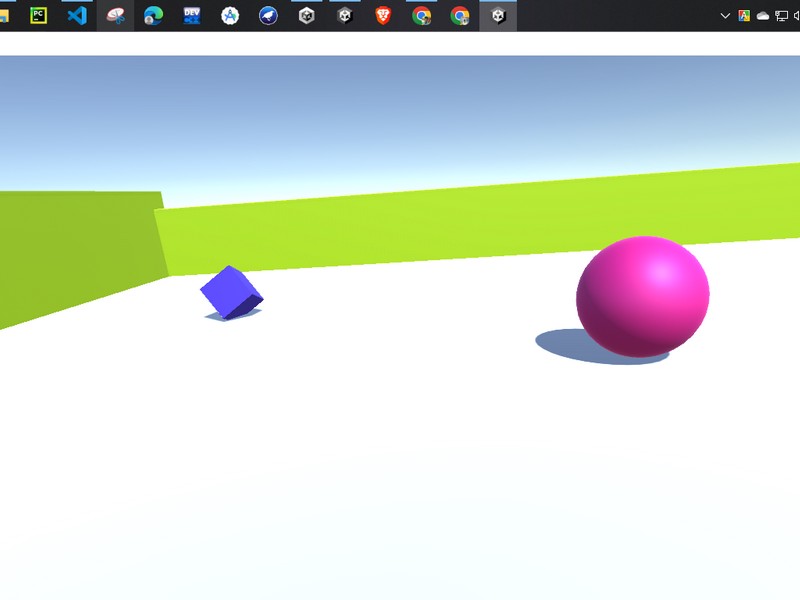This screenshot has height=600, width=800.
Task: Expand hidden icons with the tray chevron
Action: [x=725, y=15]
